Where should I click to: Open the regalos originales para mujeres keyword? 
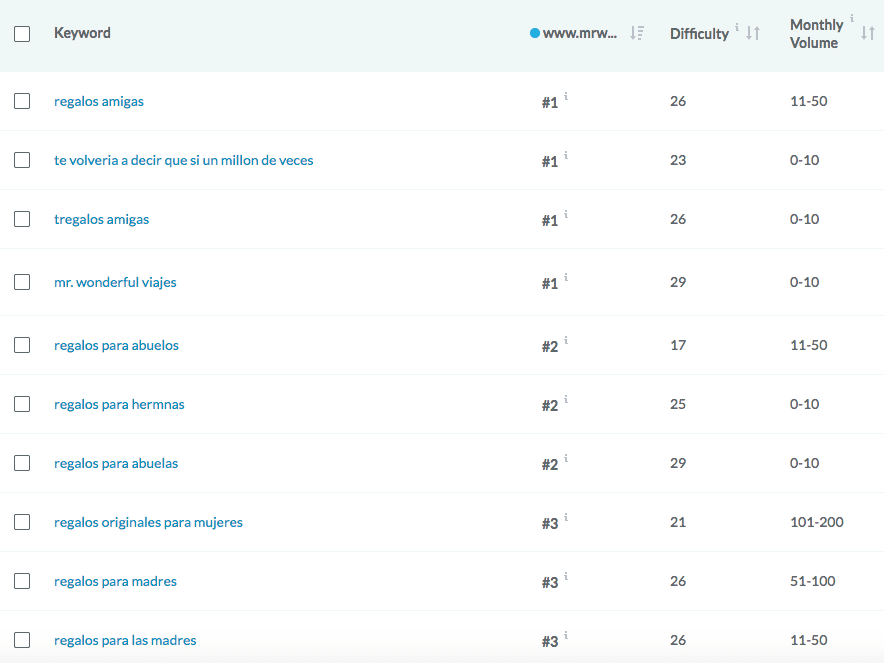[x=148, y=522]
